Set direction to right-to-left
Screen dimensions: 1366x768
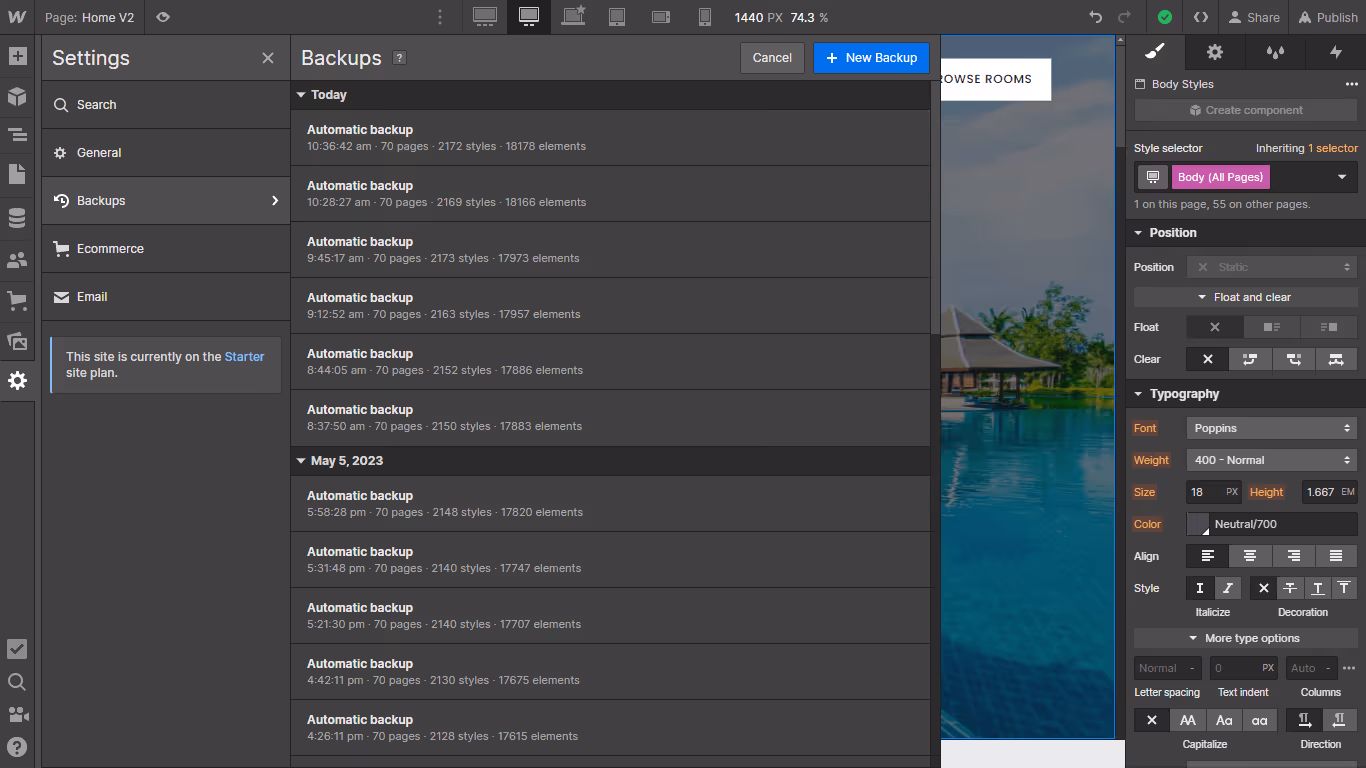[x=1340, y=720]
